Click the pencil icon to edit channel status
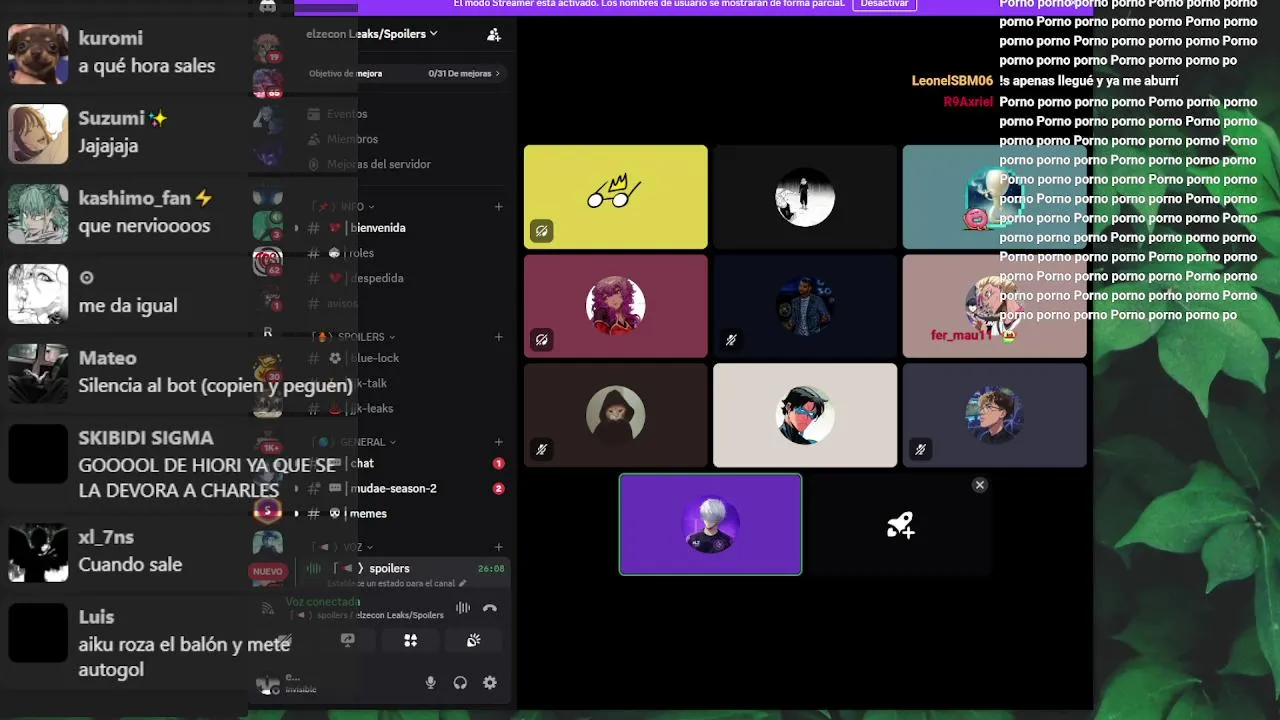 462,583
